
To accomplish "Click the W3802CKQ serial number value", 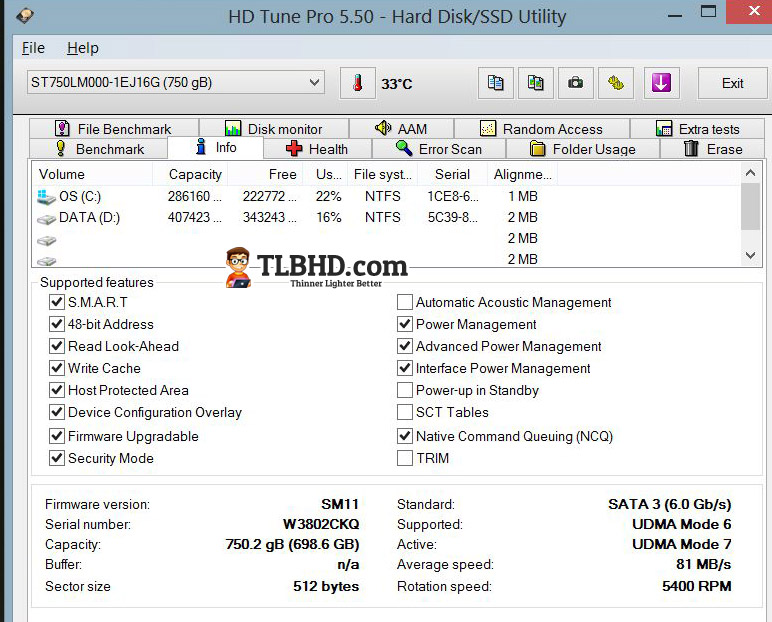I will coord(321,524).
